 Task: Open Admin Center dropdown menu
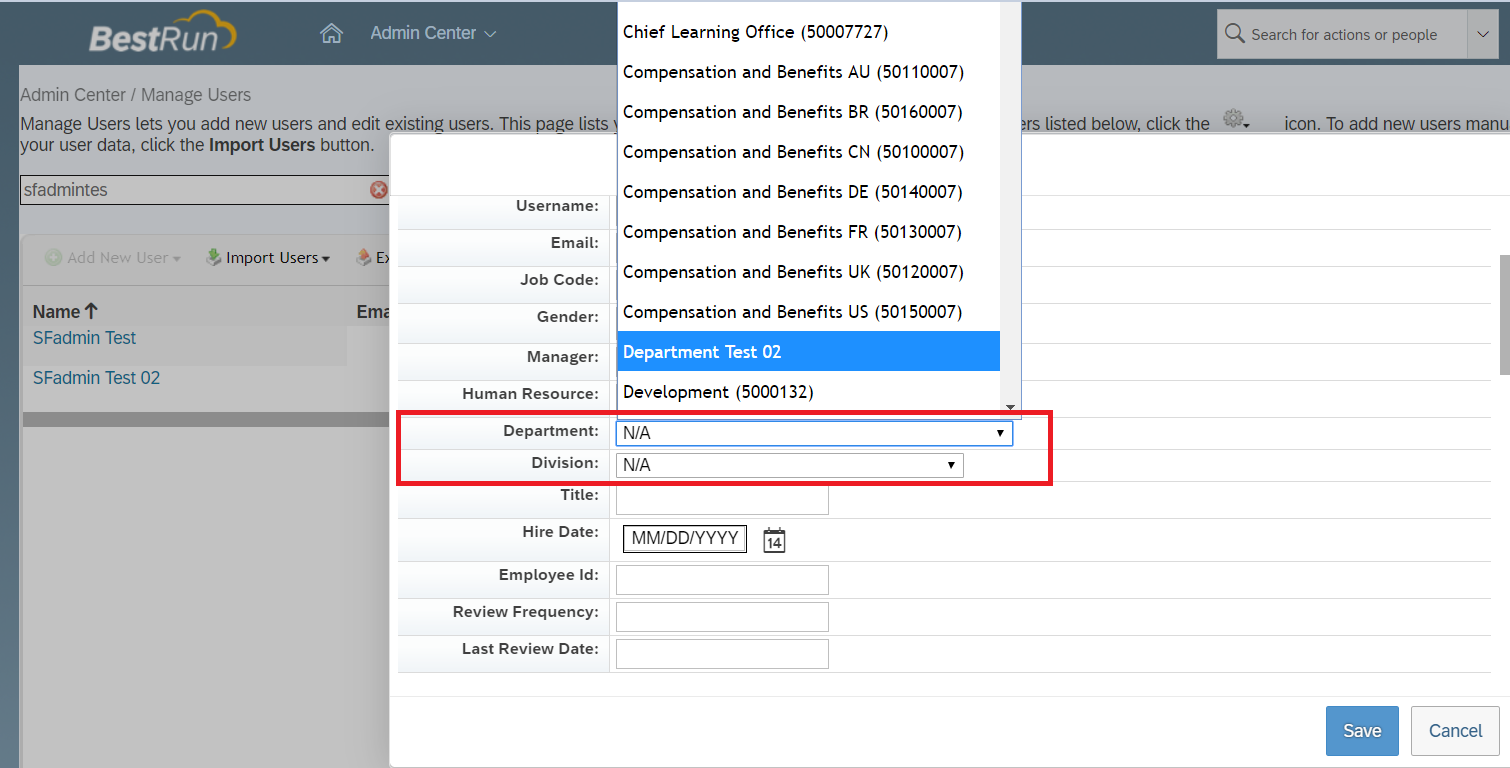[433, 33]
